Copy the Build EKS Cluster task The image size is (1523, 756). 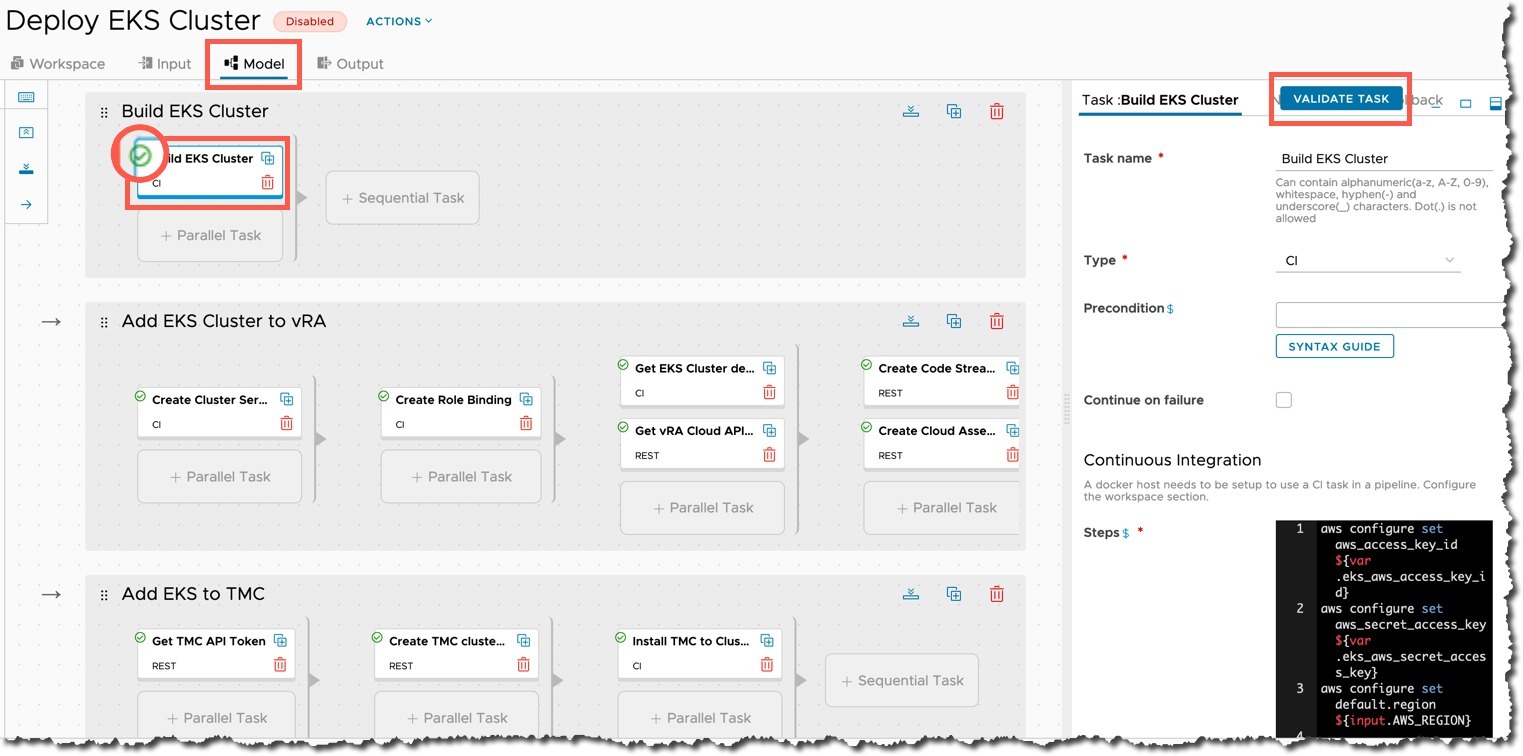pyautogui.click(x=268, y=158)
